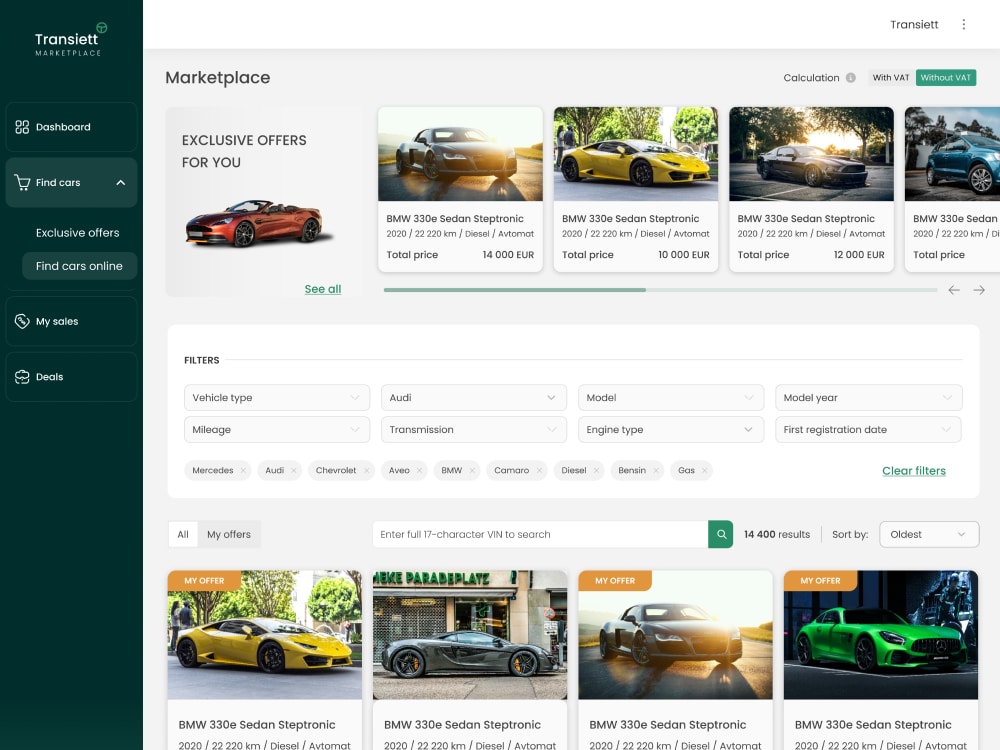Click the 14 400 results count
The height and width of the screenshot is (750, 1000).
click(x=777, y=534)
